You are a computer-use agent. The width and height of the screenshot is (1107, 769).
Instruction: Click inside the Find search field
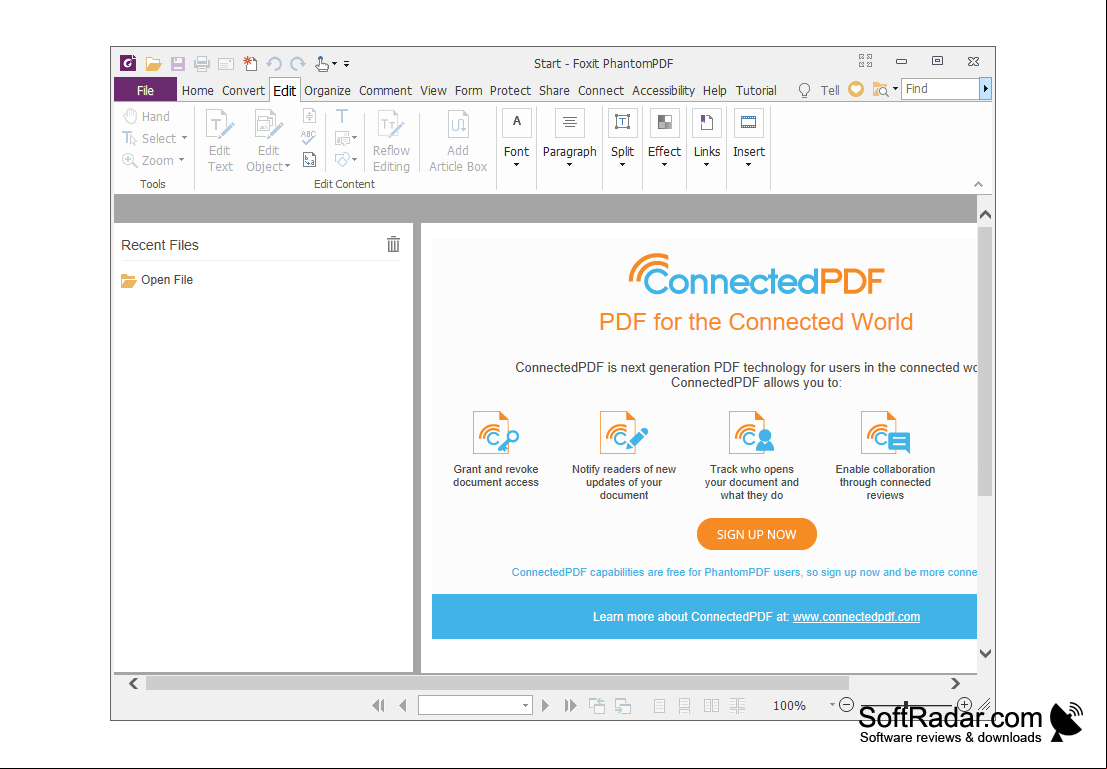point(940,89)
